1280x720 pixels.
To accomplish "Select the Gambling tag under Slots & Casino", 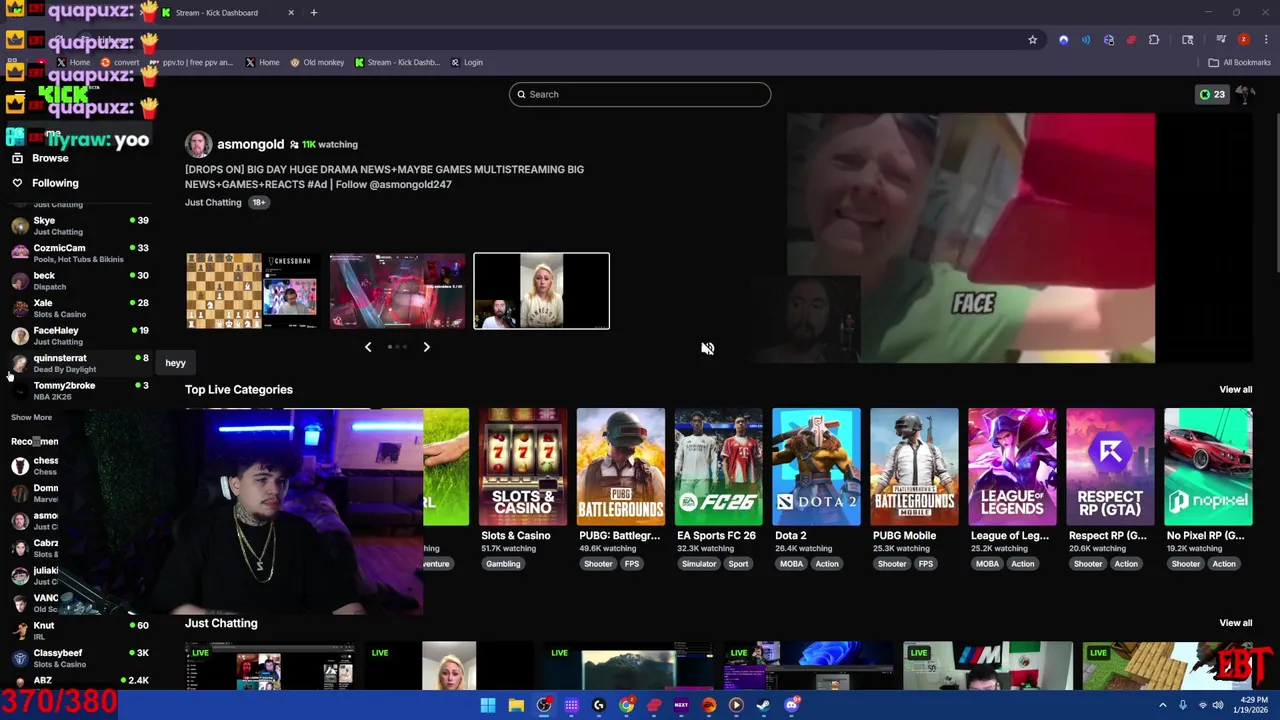I will (503, 564).
